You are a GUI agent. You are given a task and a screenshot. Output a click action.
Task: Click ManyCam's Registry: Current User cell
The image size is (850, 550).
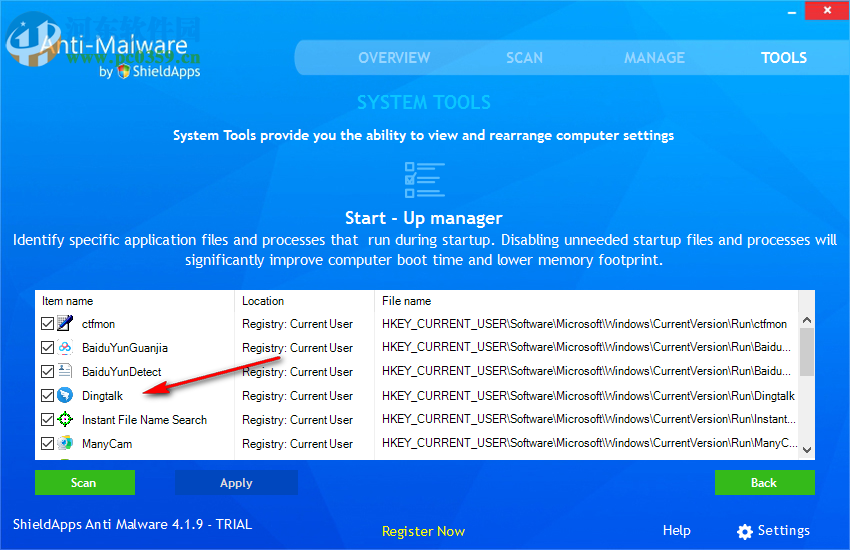click(297, 444)
